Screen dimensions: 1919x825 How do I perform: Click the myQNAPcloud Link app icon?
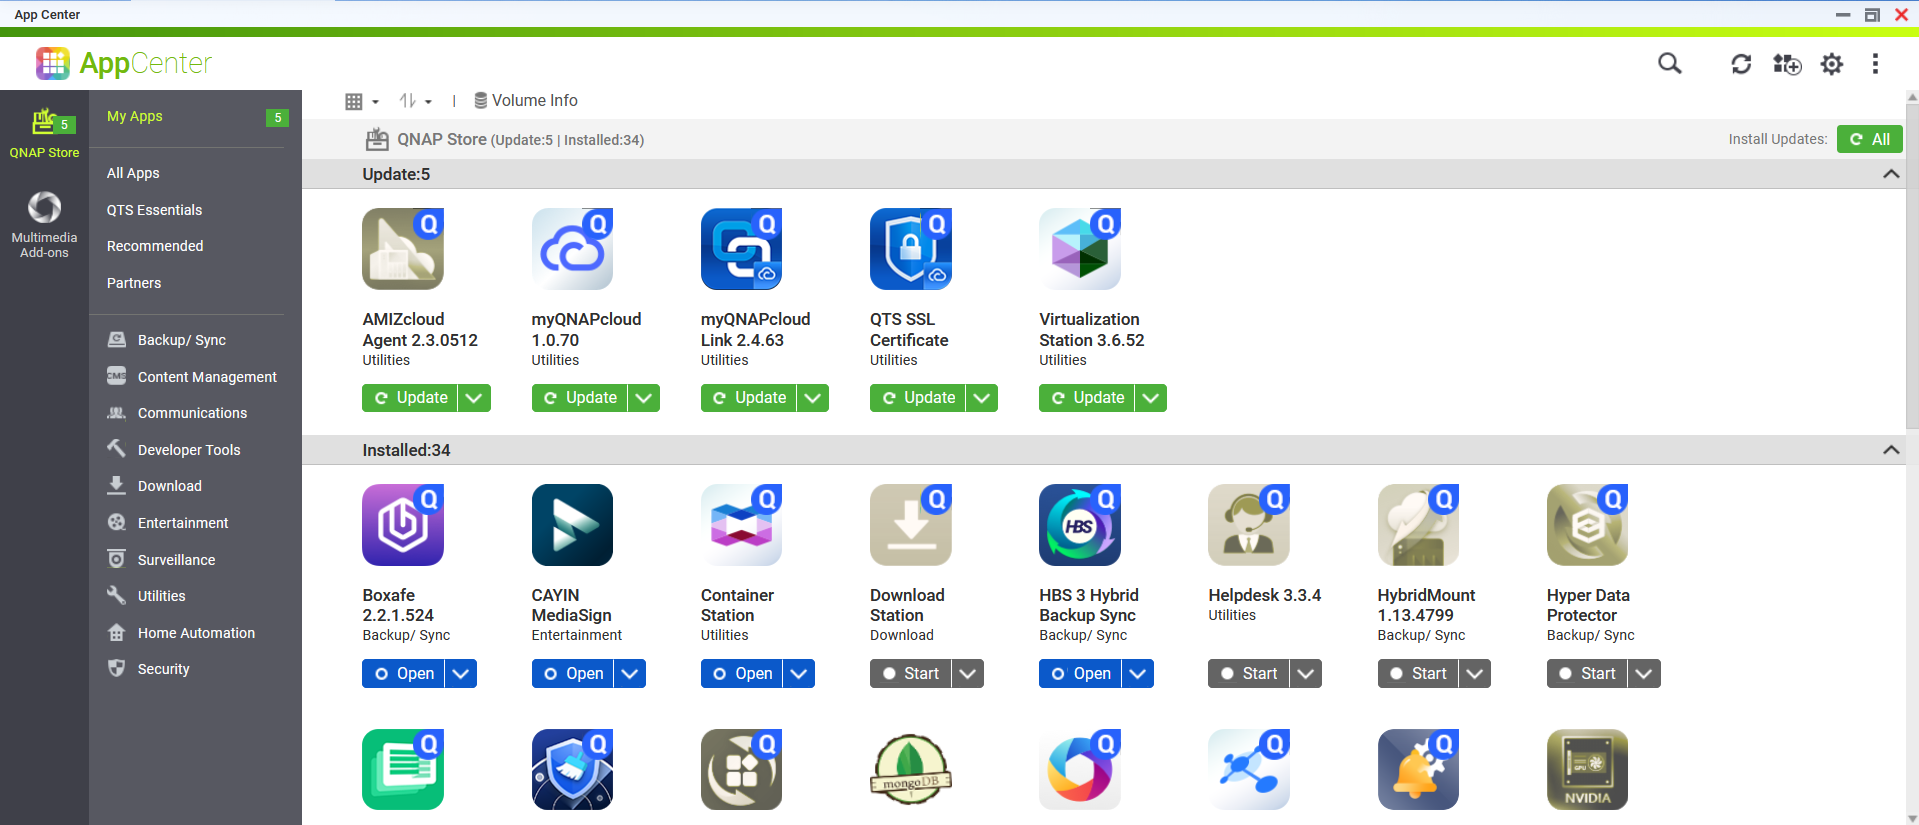coord(741,249)
